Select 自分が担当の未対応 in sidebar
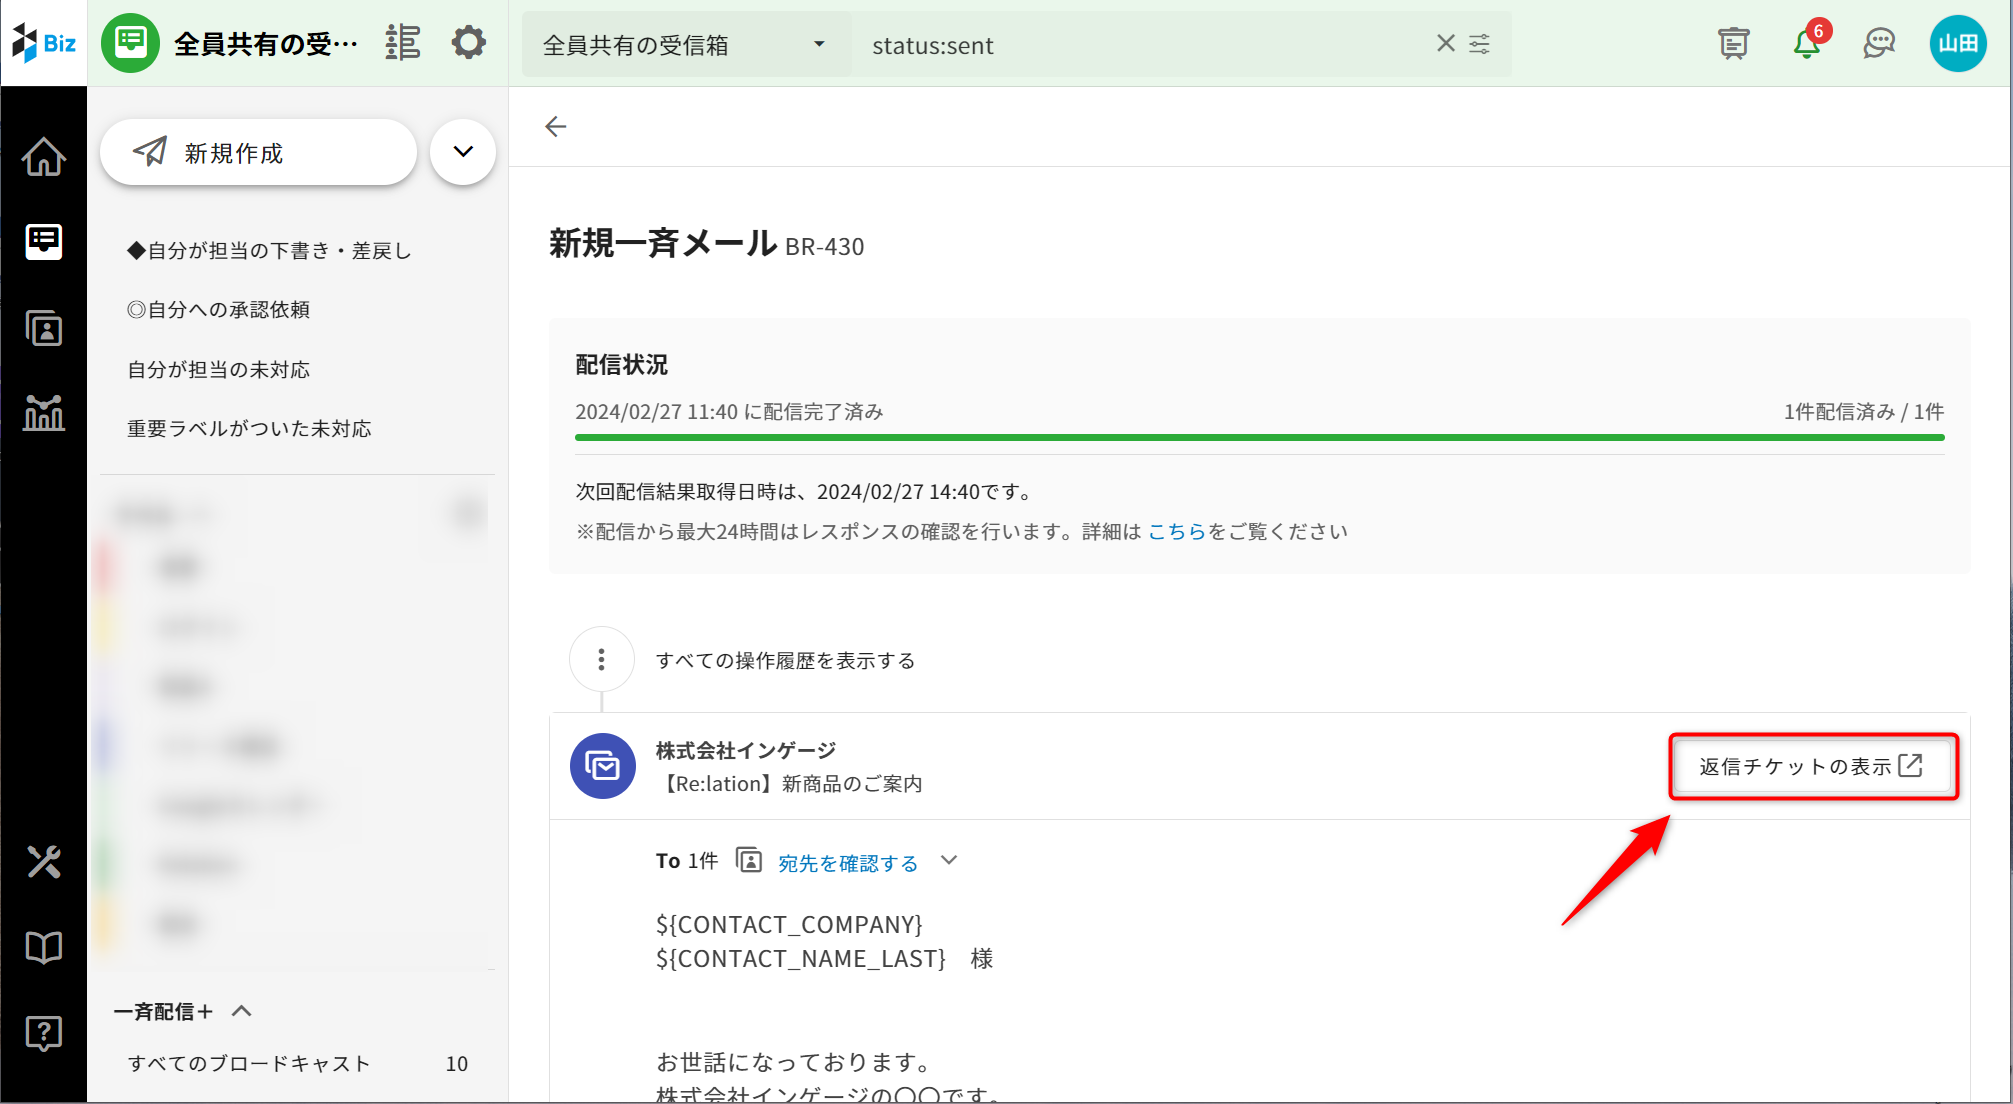 pos(218,370)
